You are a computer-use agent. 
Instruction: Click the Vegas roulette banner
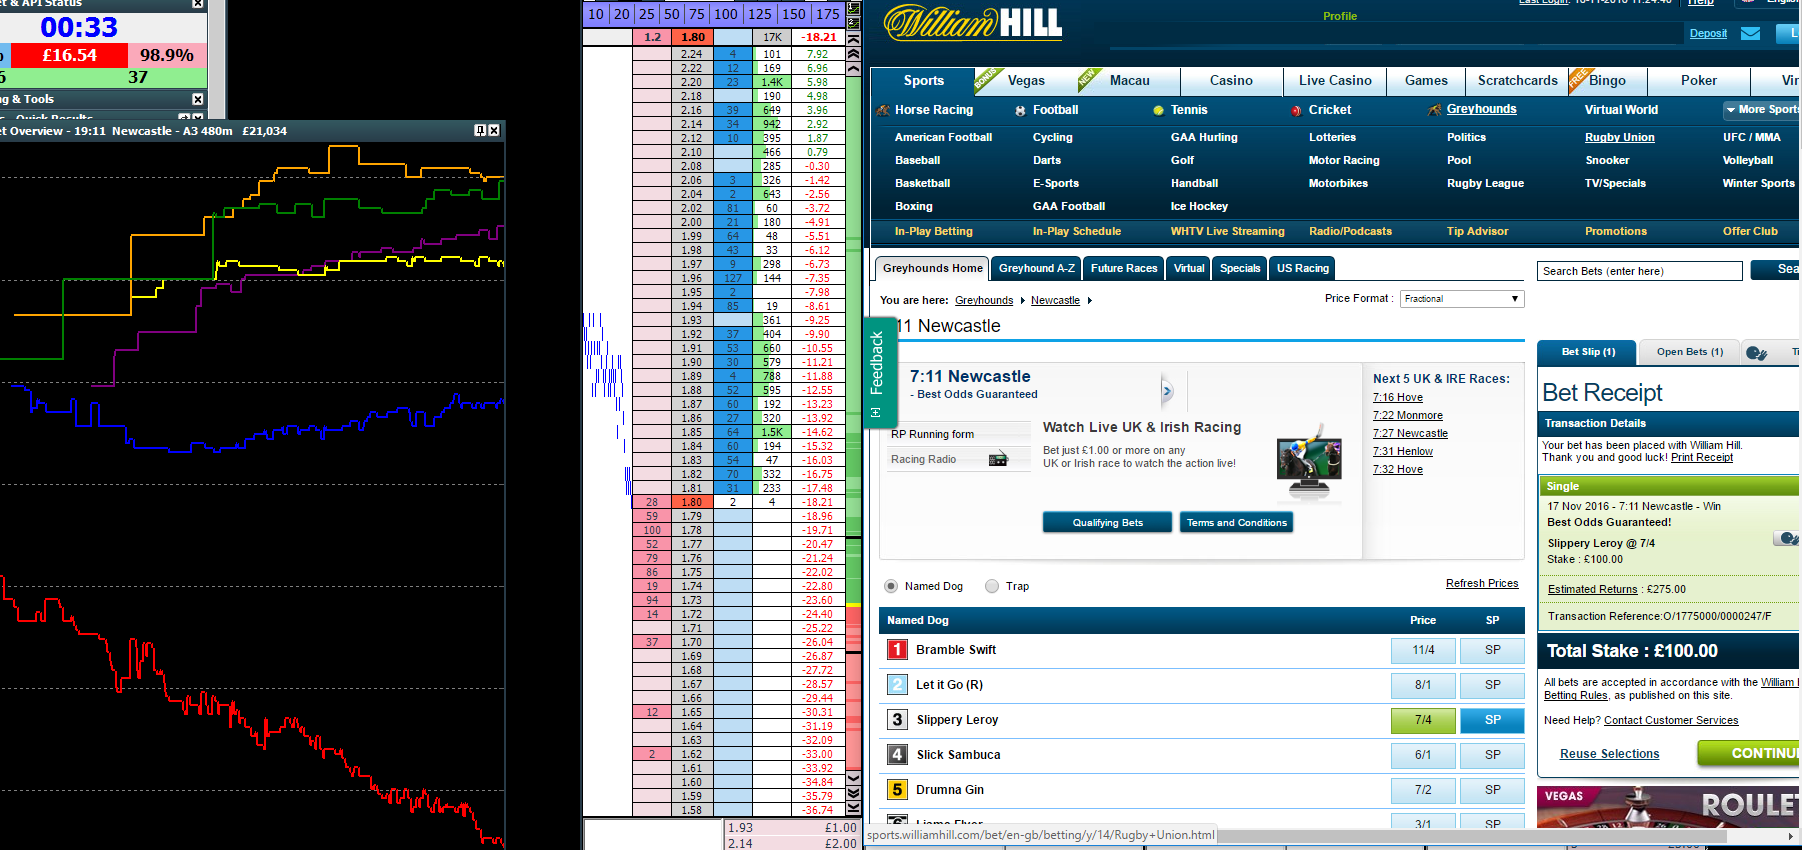(1667, 807)
